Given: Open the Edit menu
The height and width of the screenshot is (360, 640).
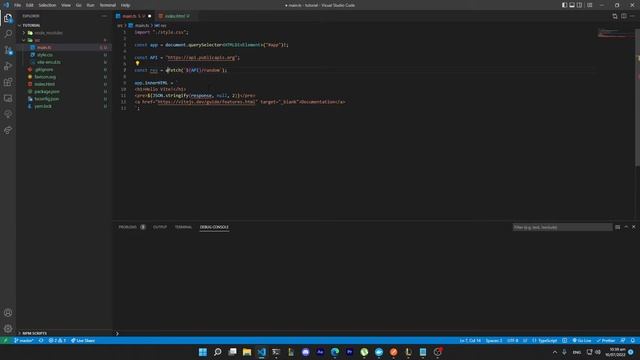Looking at the screenshot, I should [x=30, y=5].
